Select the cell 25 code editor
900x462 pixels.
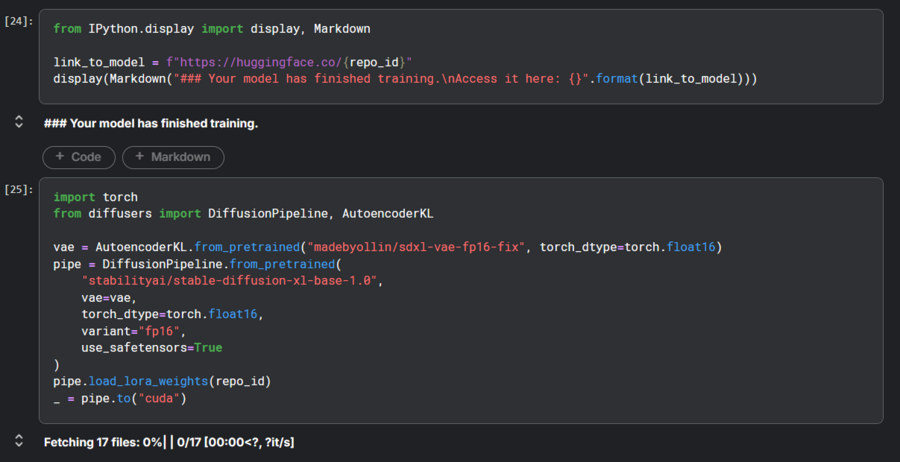(x=461, y=300)
